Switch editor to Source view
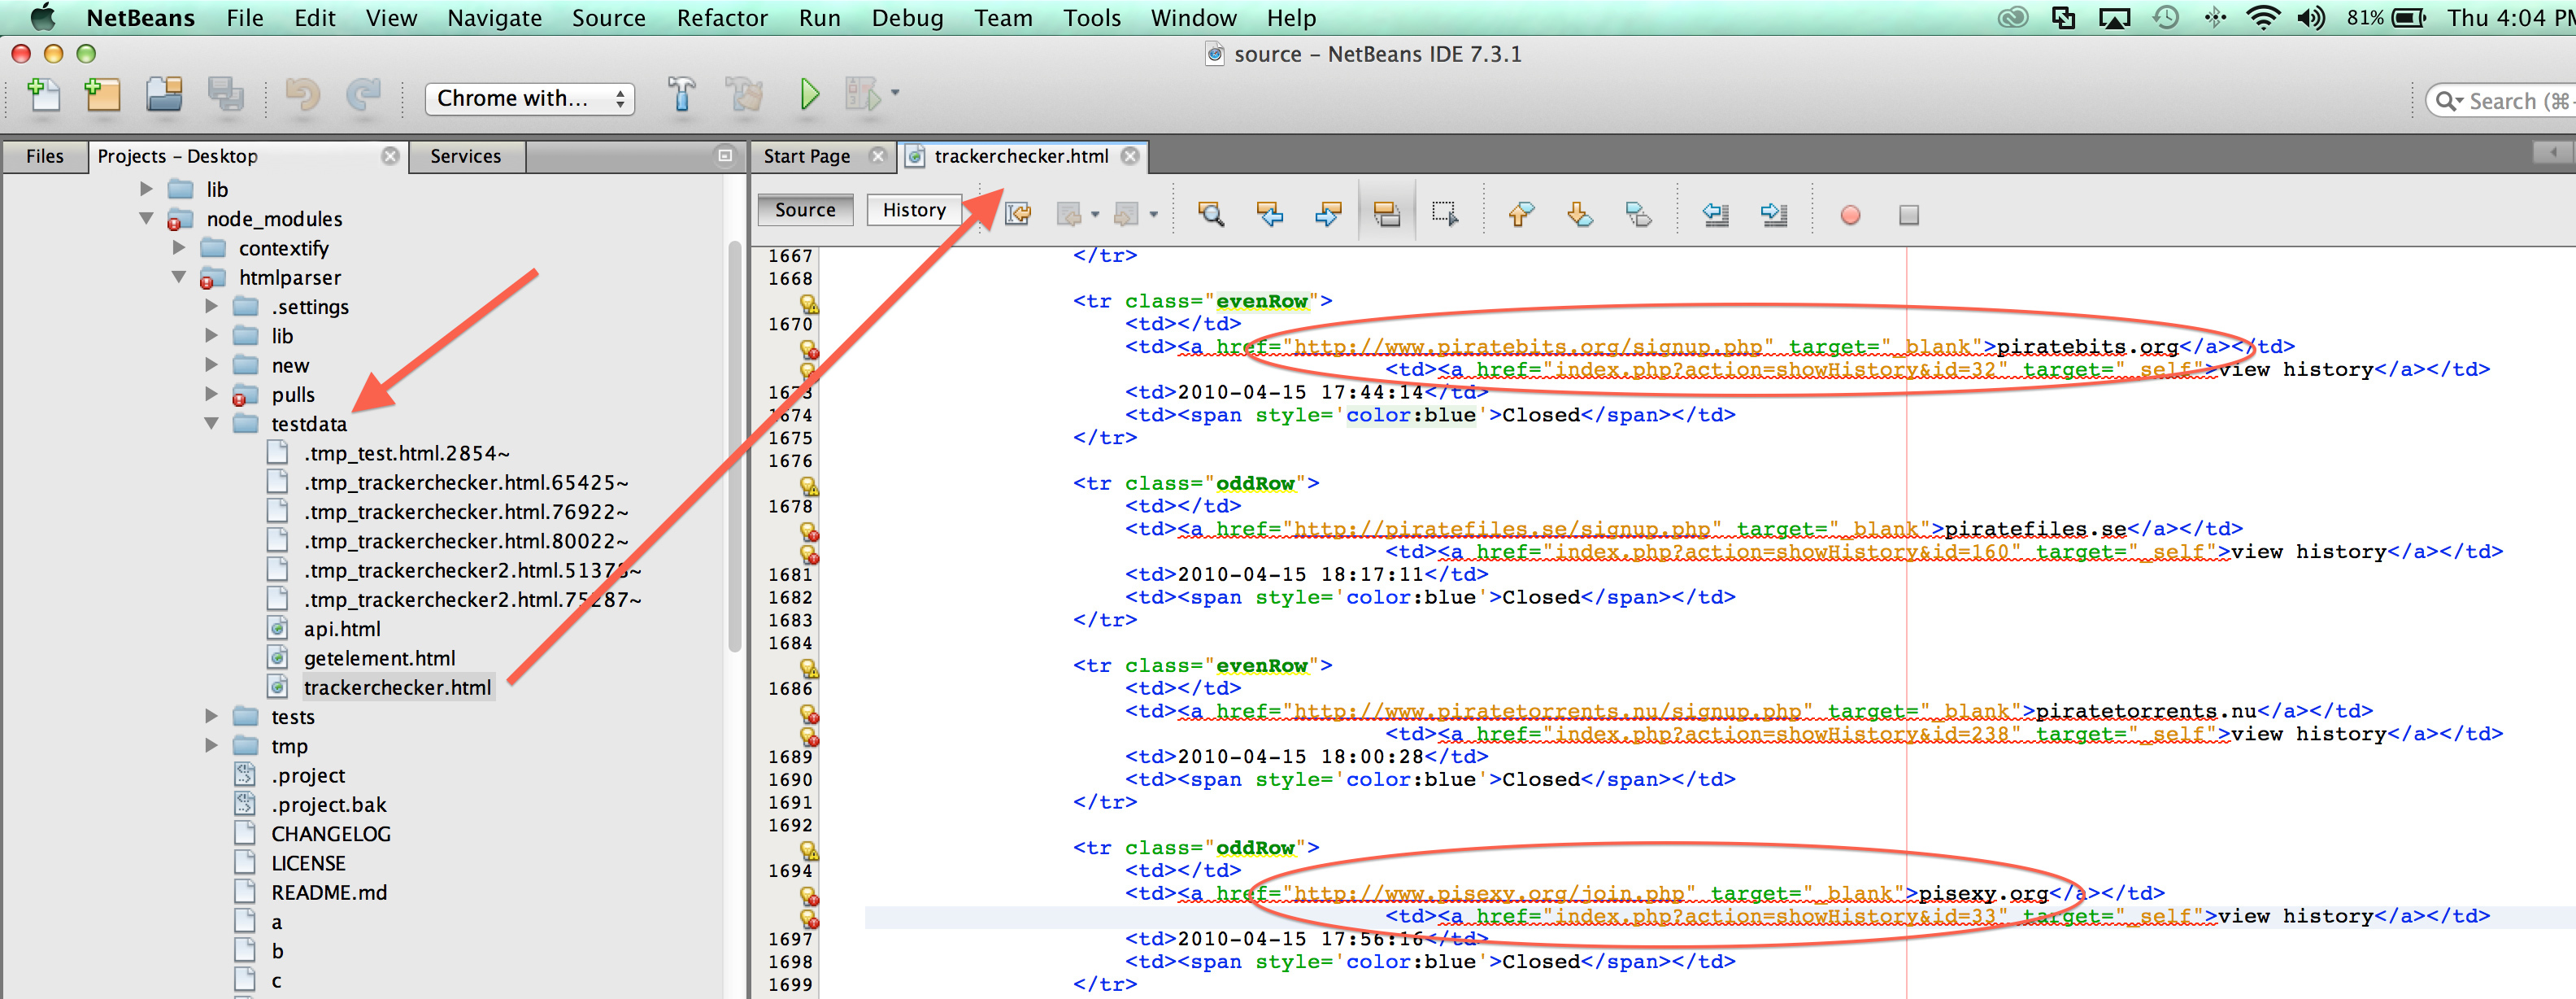This screenshot has height=999, width=2576. pyautogui.click(x=805, y=210)
